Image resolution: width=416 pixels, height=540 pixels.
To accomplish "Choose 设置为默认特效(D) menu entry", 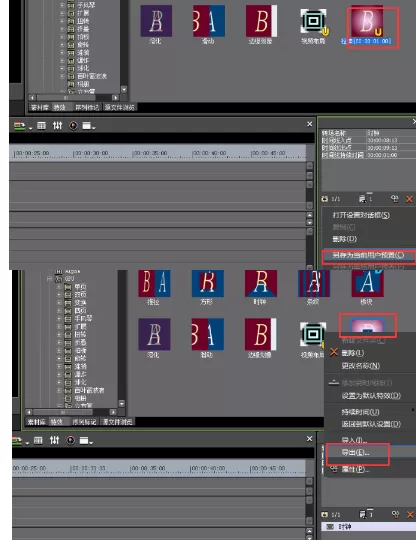I will click(371, 396).
